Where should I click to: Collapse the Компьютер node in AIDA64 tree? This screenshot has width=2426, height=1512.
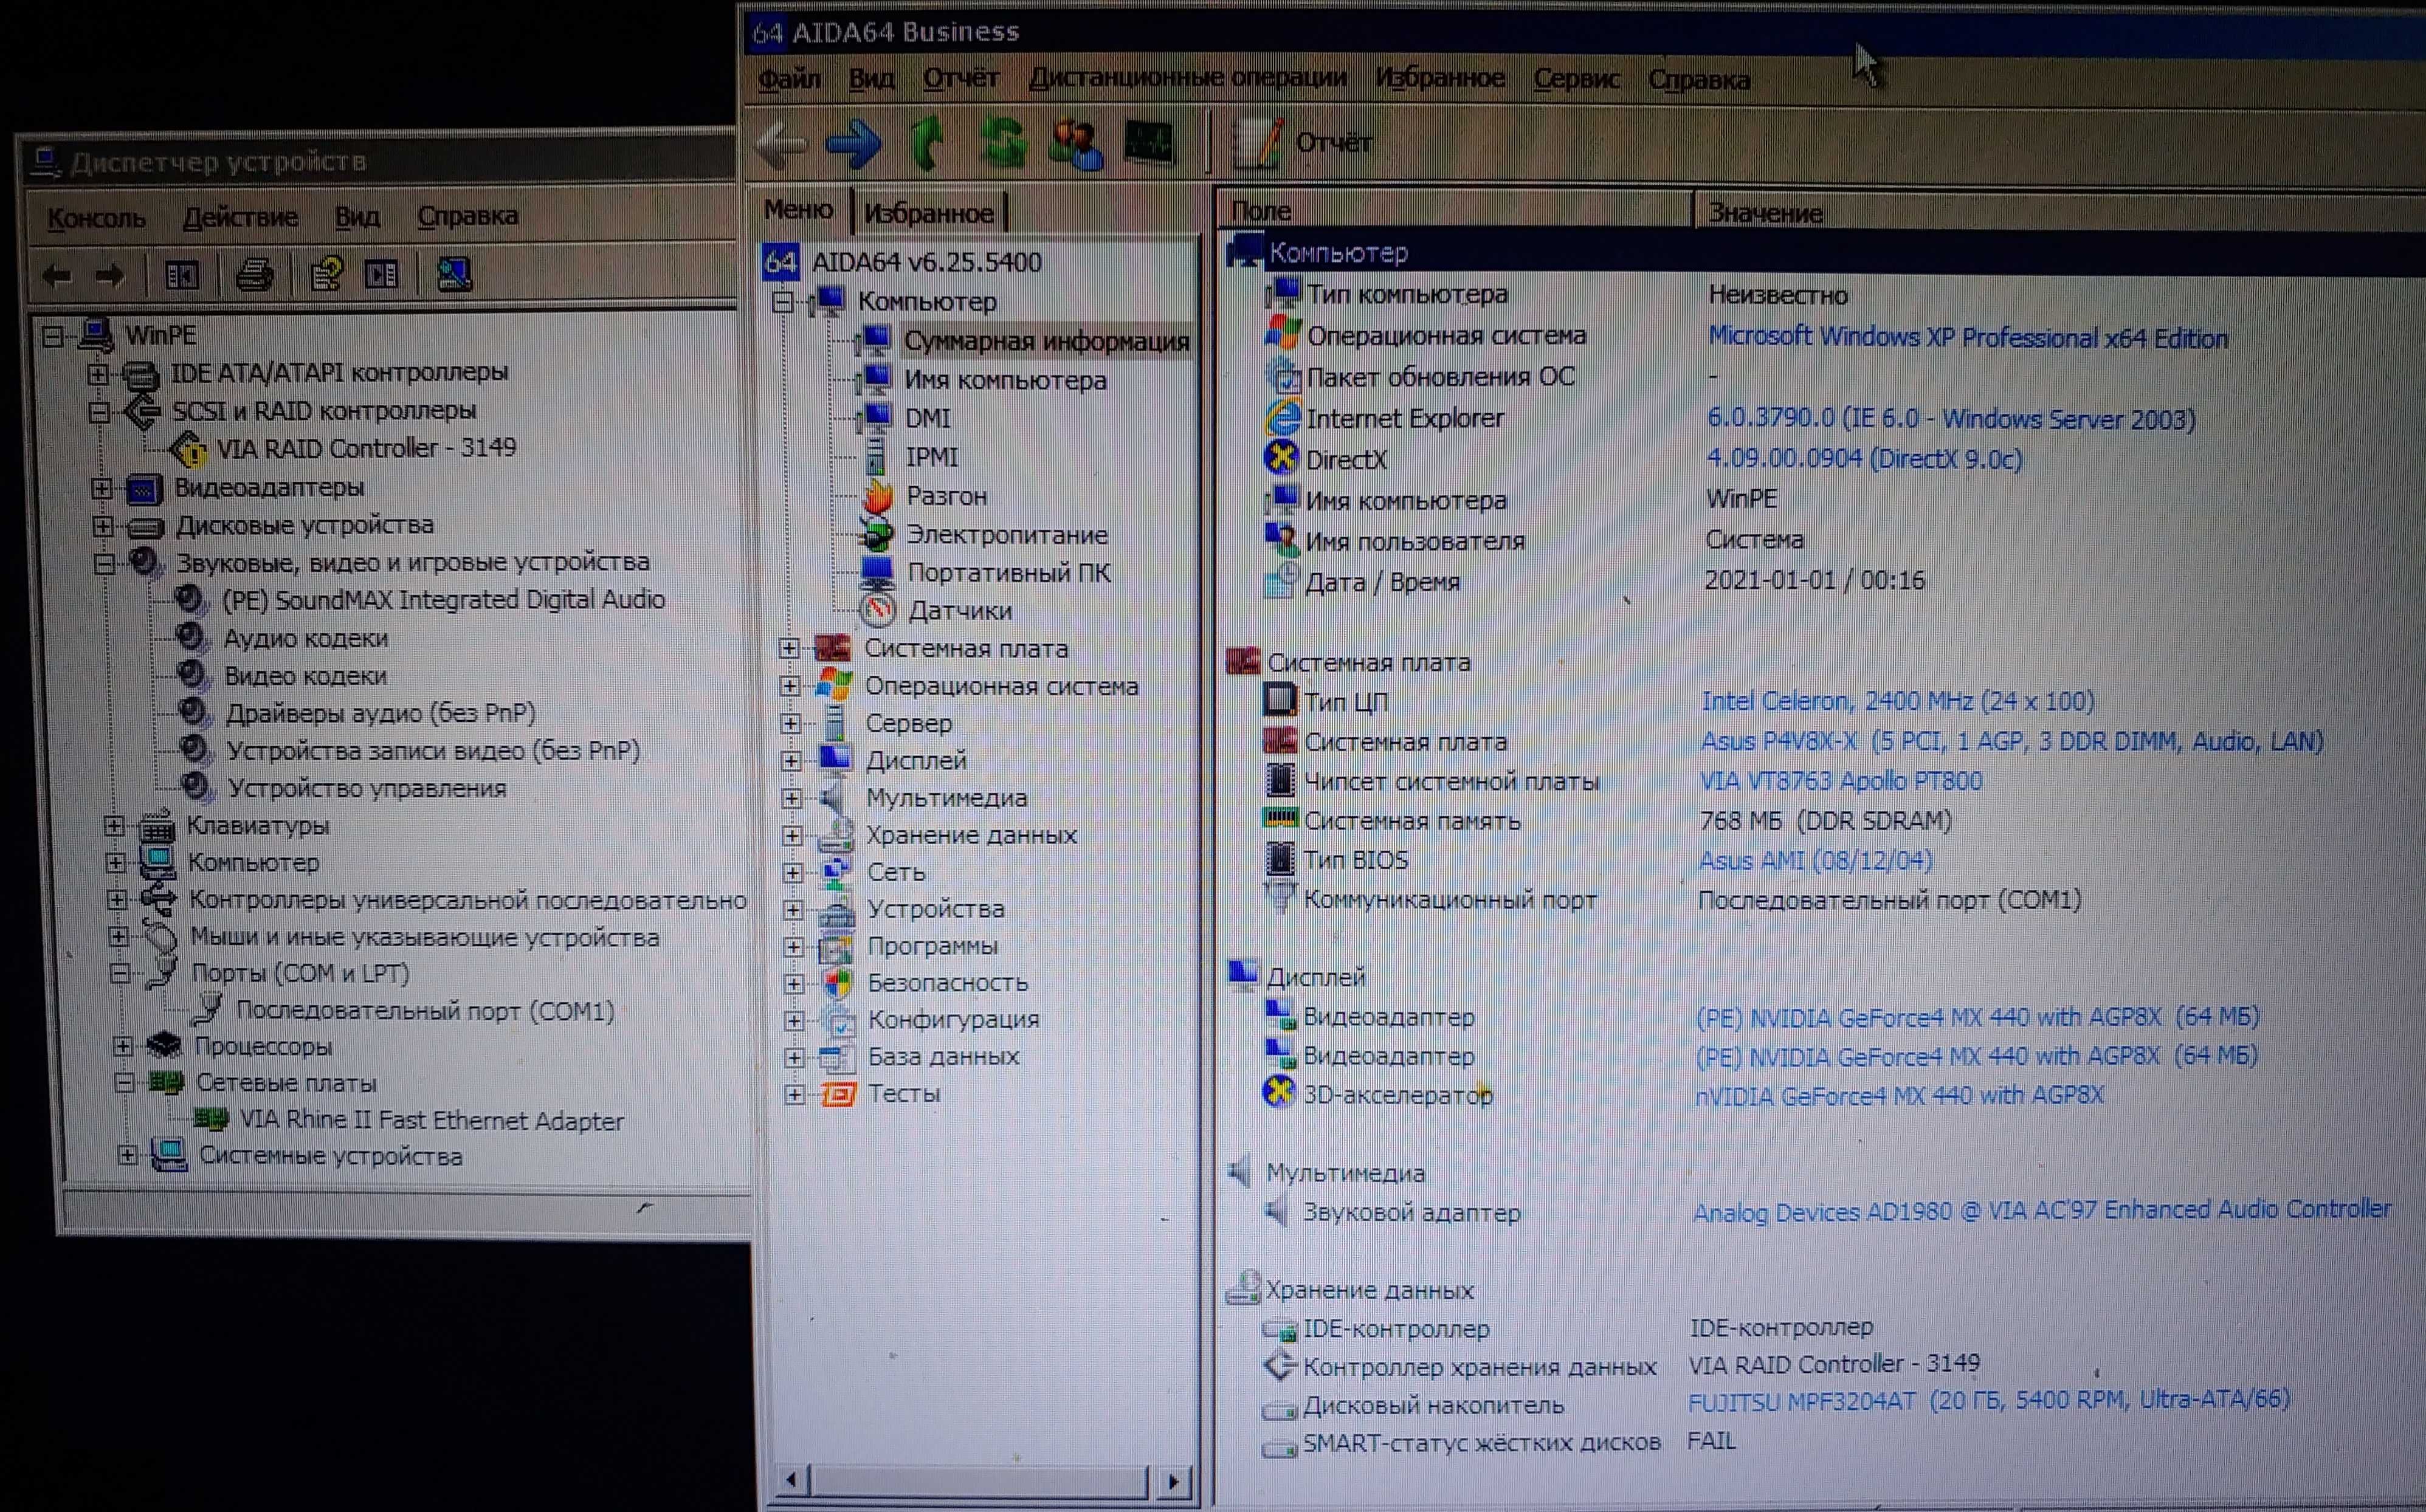pos(783,301)
